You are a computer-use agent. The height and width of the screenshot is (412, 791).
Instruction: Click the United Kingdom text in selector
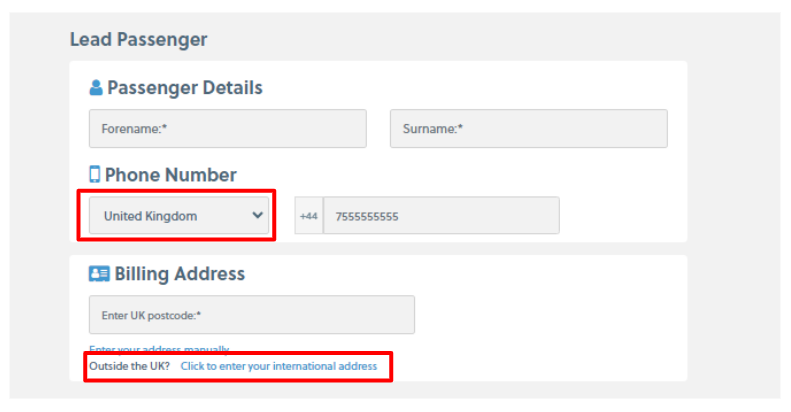pyautogui.click(x=151, y=216)
